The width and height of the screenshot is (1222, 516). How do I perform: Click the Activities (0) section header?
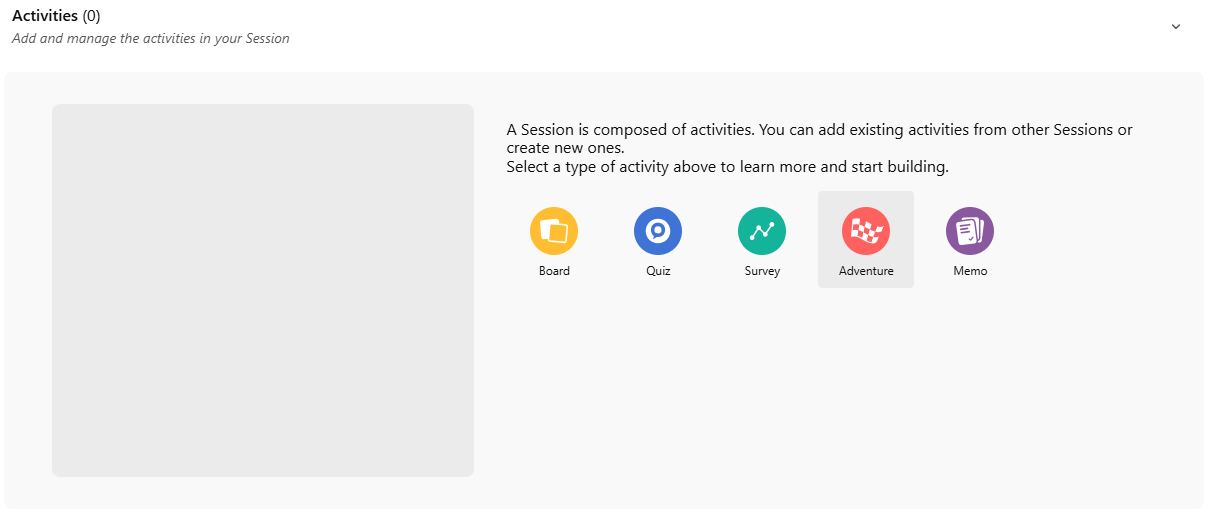45,16
